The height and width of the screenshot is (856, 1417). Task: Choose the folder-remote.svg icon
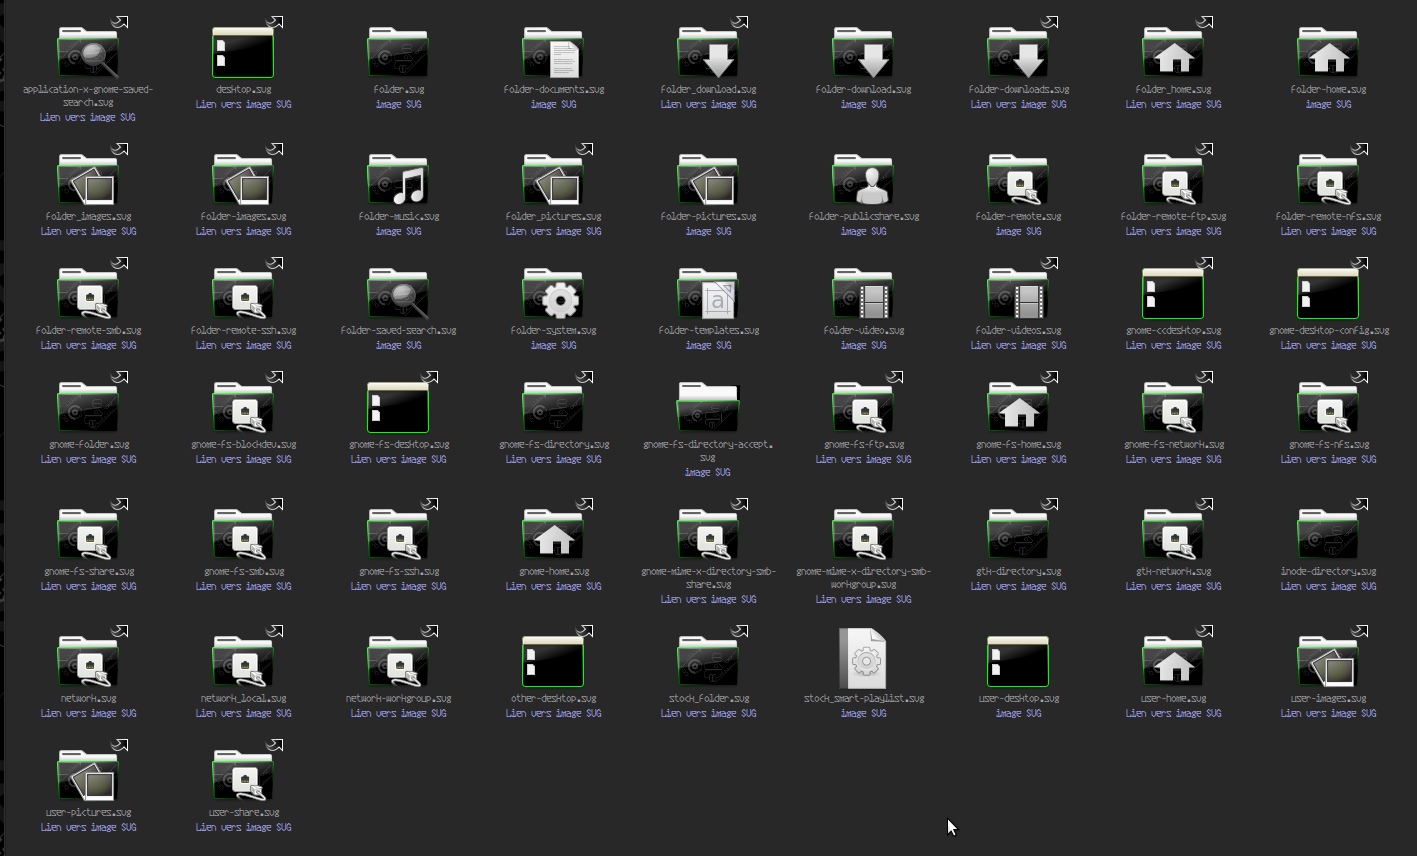pos(1018,179)
